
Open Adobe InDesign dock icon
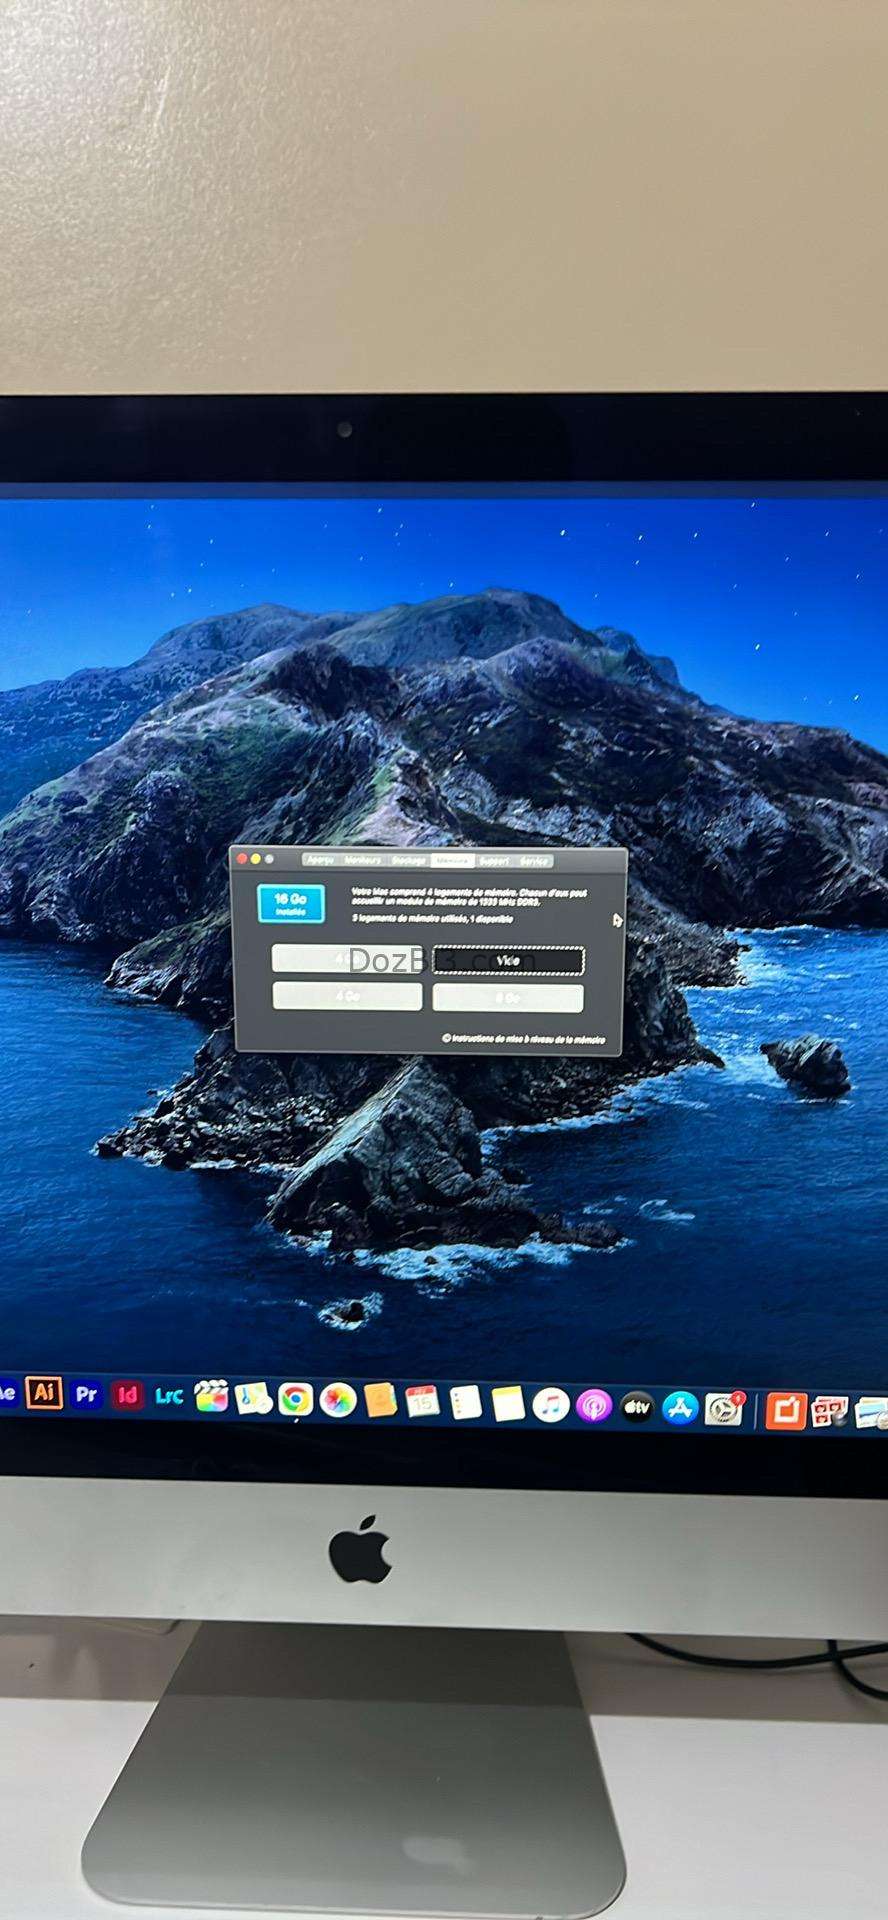(127, 1394)
